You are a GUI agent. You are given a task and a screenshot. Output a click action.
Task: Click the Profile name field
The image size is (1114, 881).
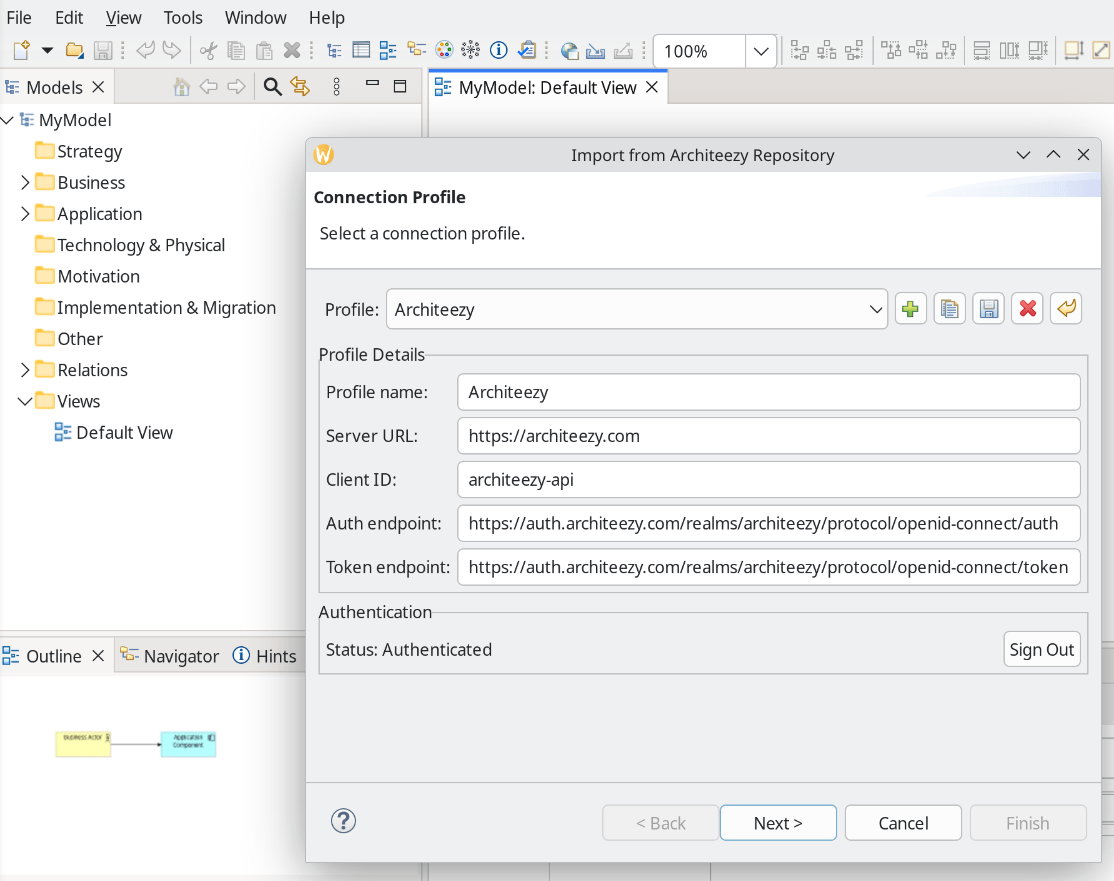pos(769,392)
